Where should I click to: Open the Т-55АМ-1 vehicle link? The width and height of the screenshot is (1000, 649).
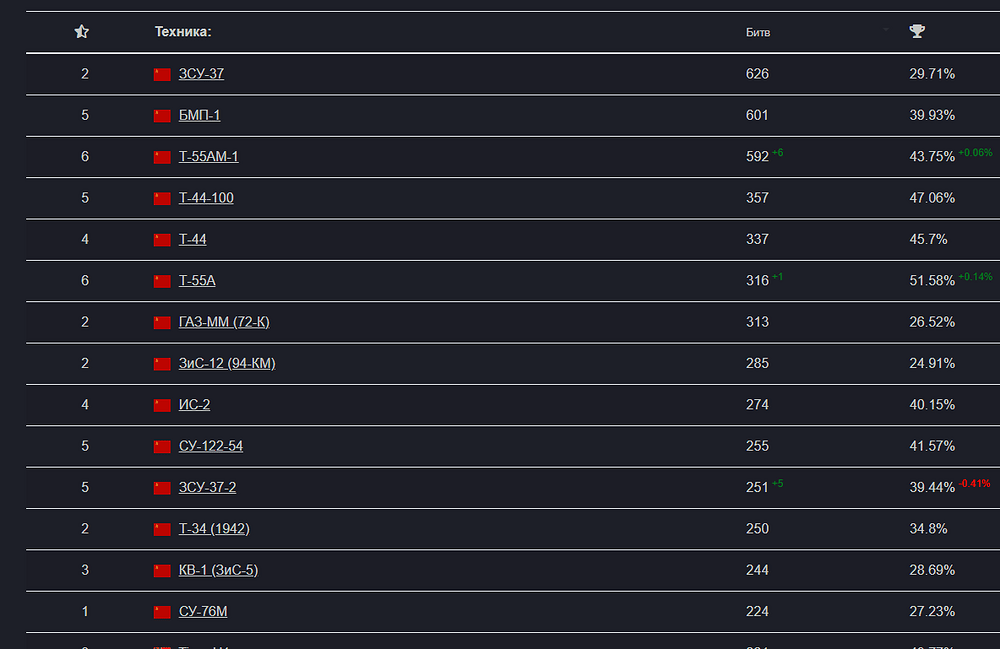point(208,157)
